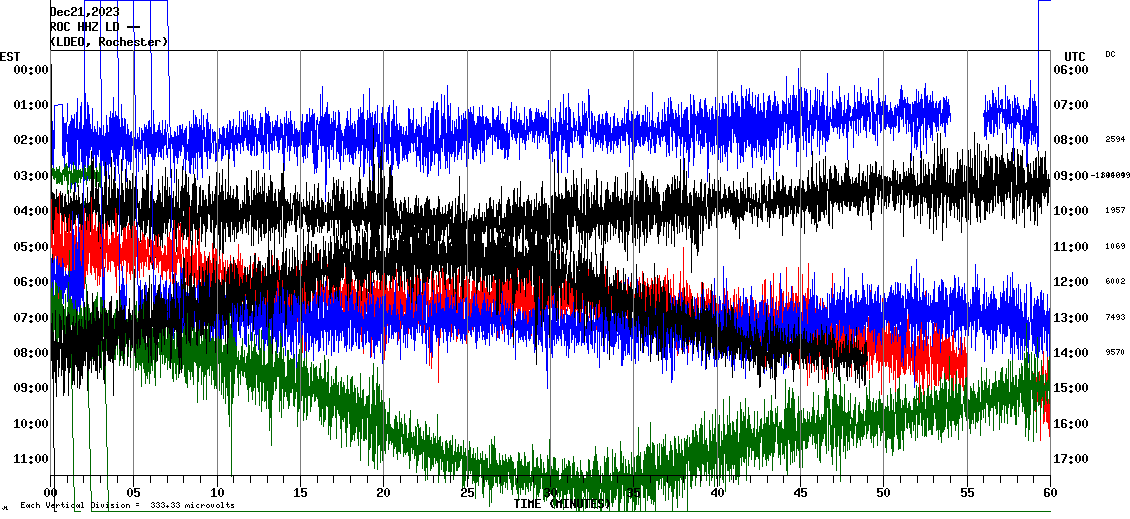1130x519 pixels.
Task: Click the DC value 7493
Action: point(1115,316)
